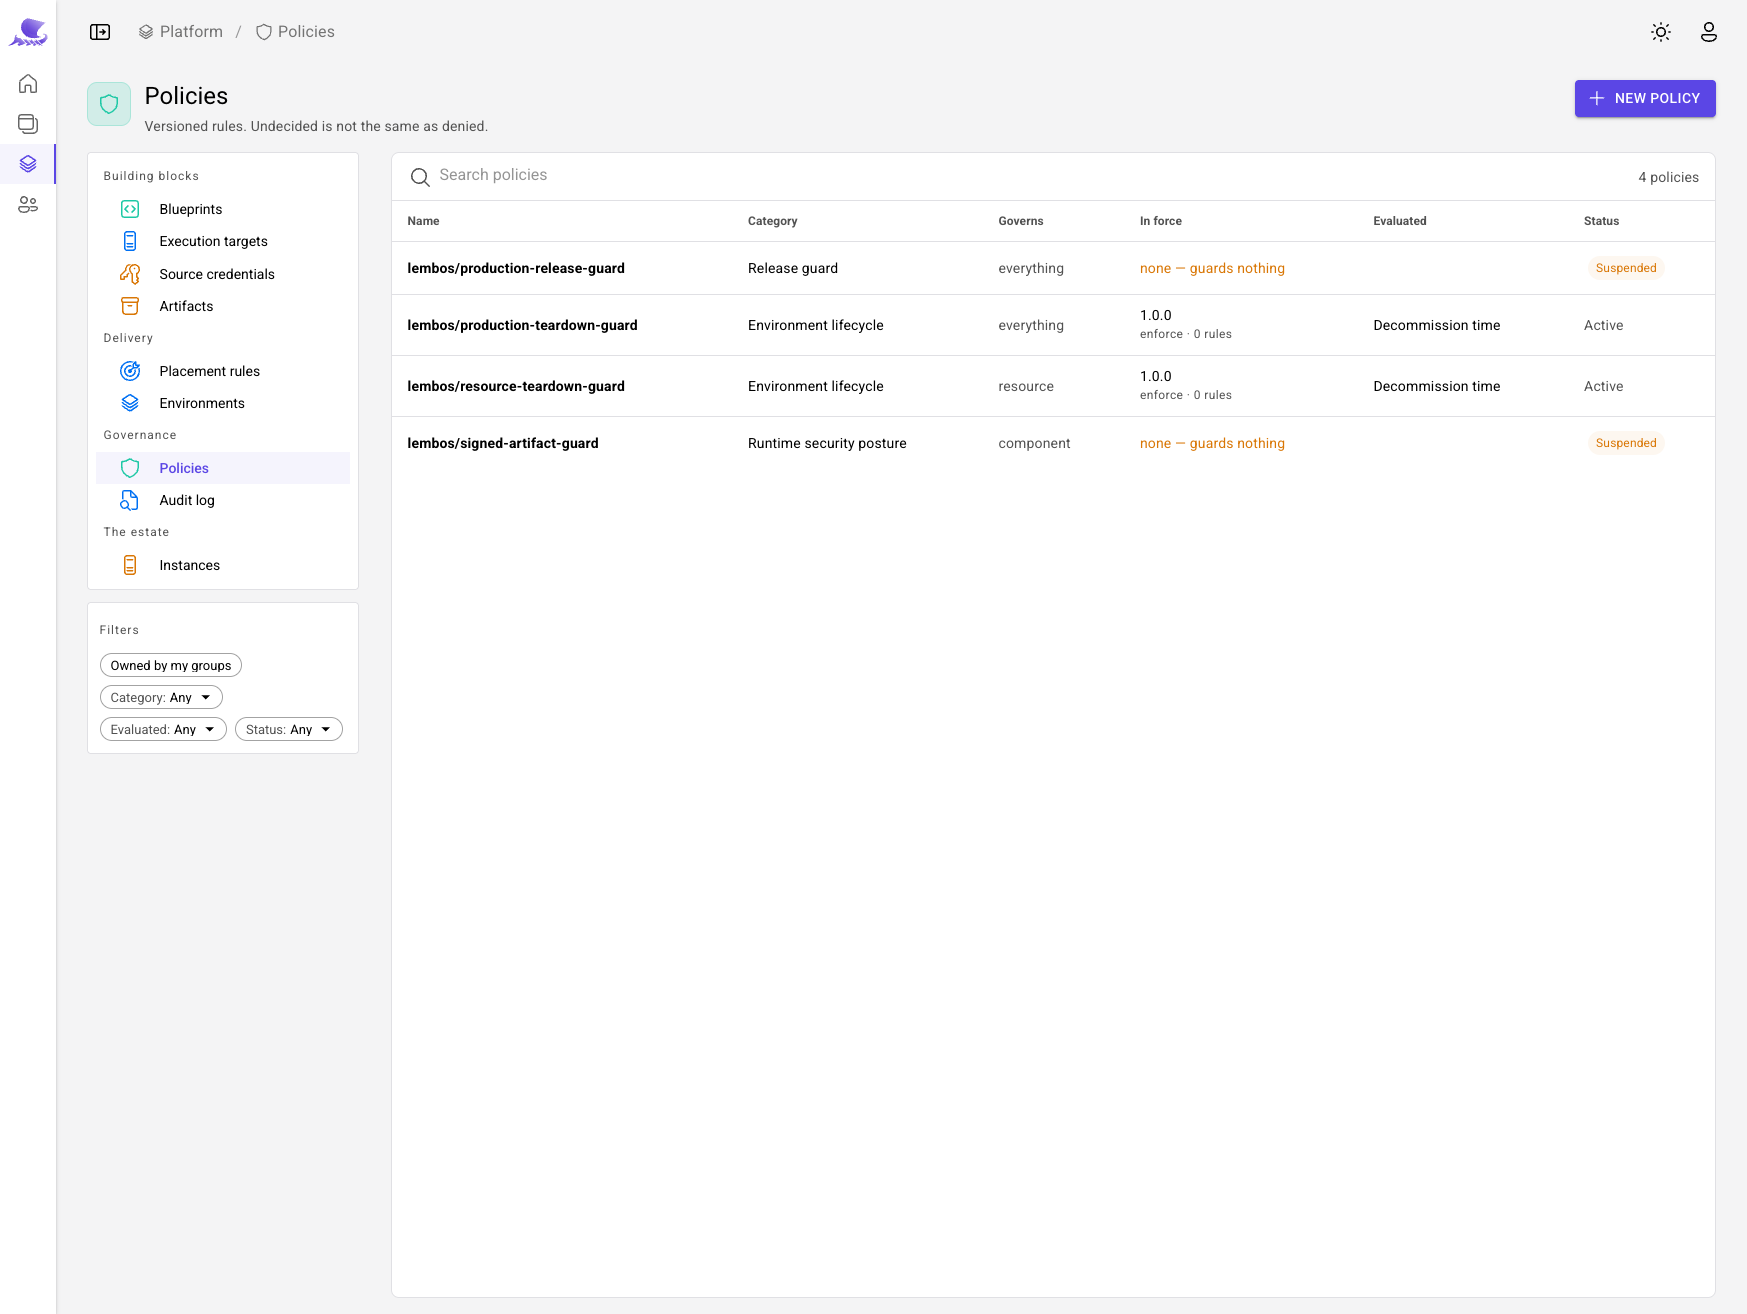Click Suspended badge on production-release-guard row
The image size is (1747, 1314).
(1626, 268)
